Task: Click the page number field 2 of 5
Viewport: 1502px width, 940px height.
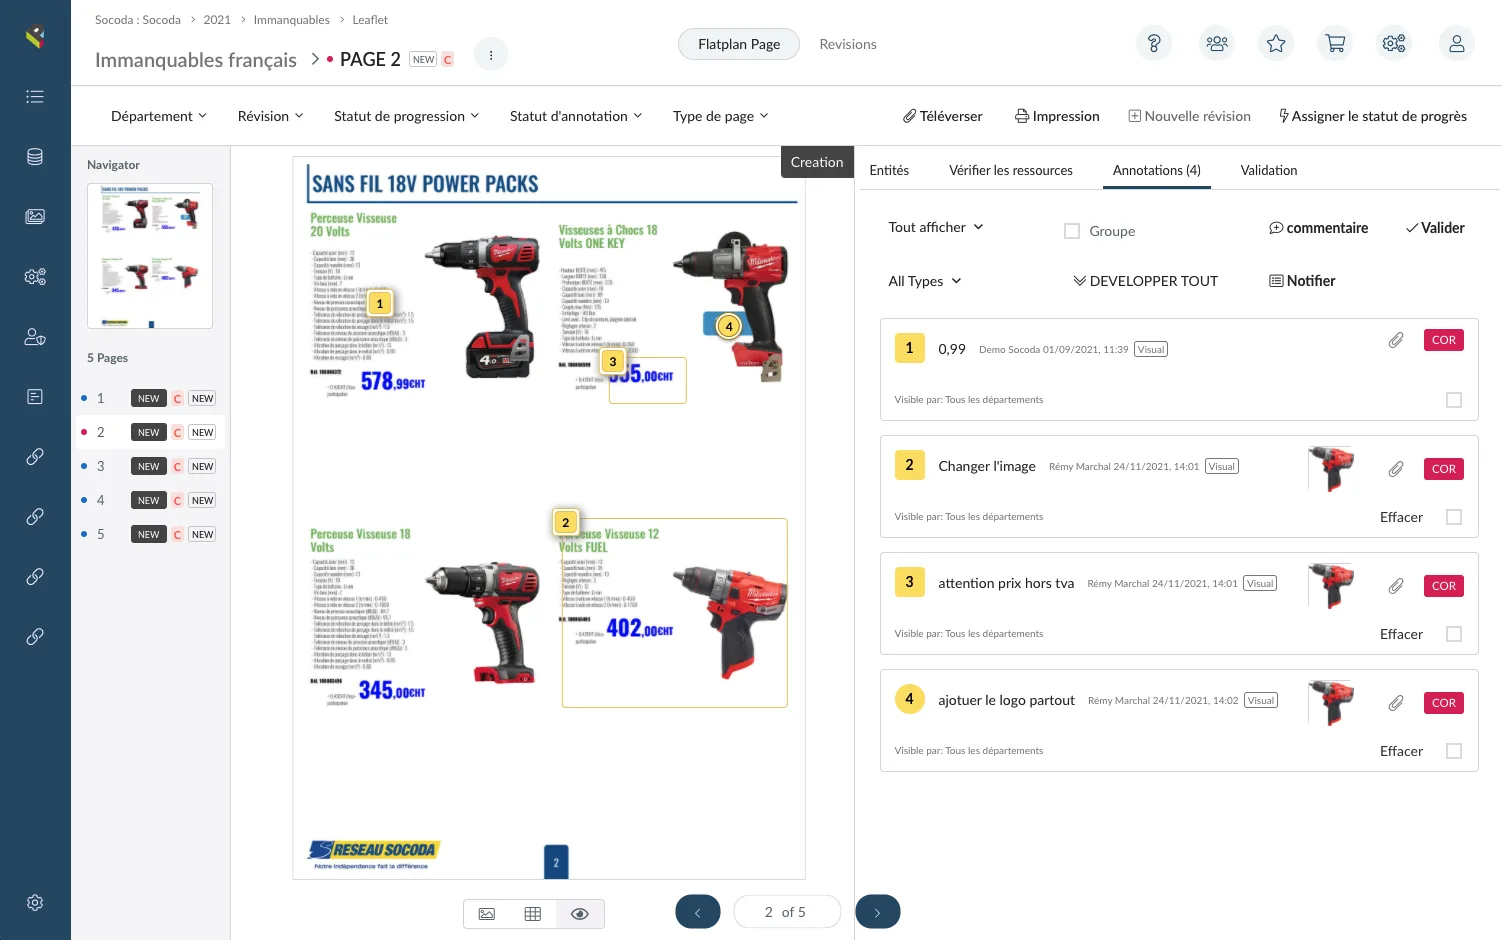Action: tap(786, 912)
